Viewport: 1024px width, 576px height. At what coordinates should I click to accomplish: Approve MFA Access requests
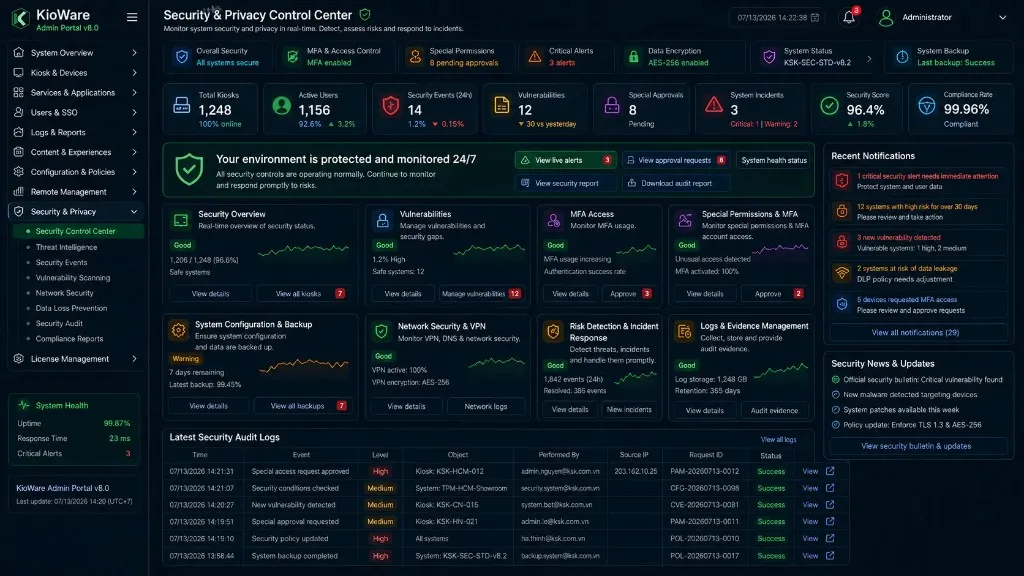(630, 294)
